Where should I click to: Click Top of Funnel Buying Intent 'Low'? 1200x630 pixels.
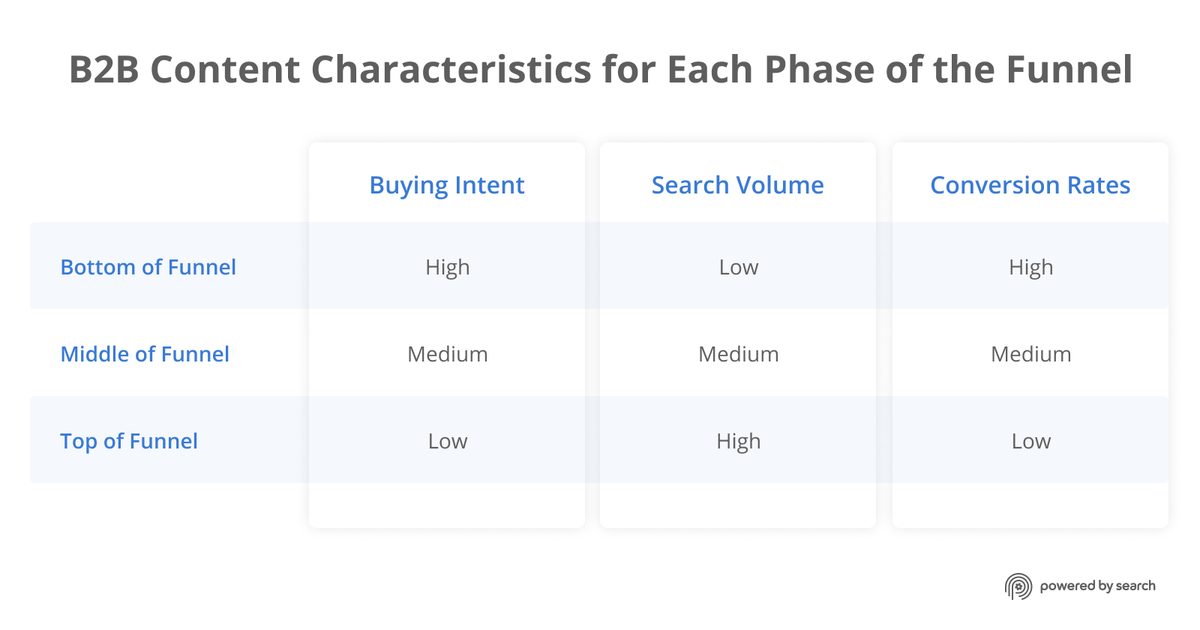(447, 441)
